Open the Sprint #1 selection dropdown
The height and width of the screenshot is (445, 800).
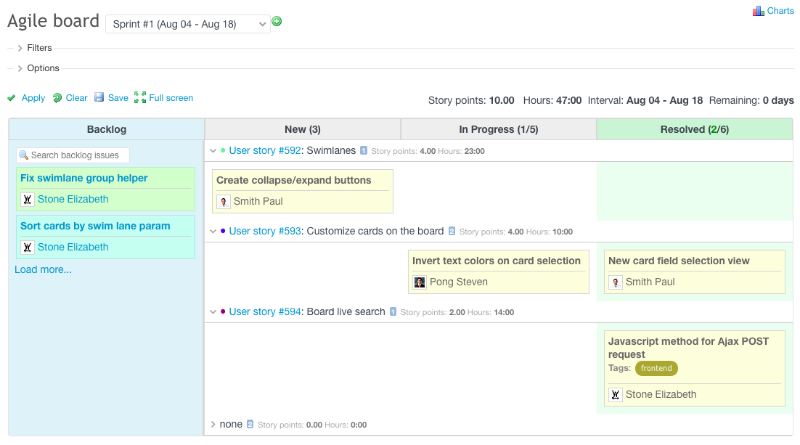[187, 23]
